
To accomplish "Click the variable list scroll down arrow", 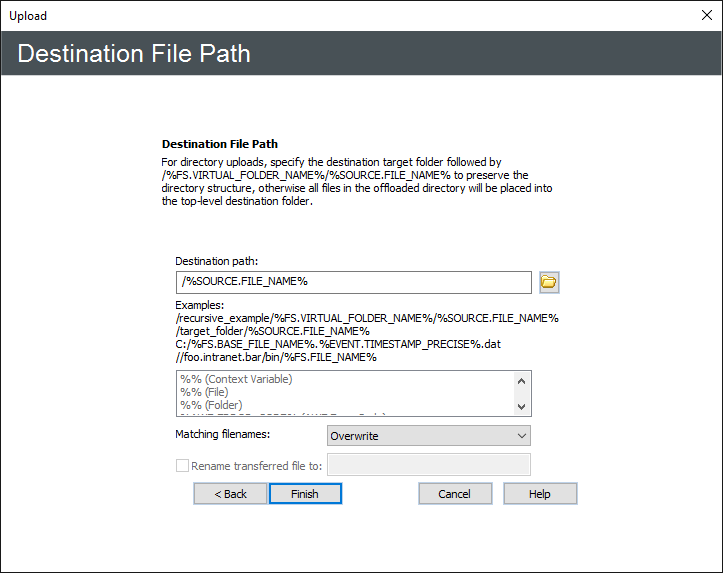I will [x=520, y=407].
